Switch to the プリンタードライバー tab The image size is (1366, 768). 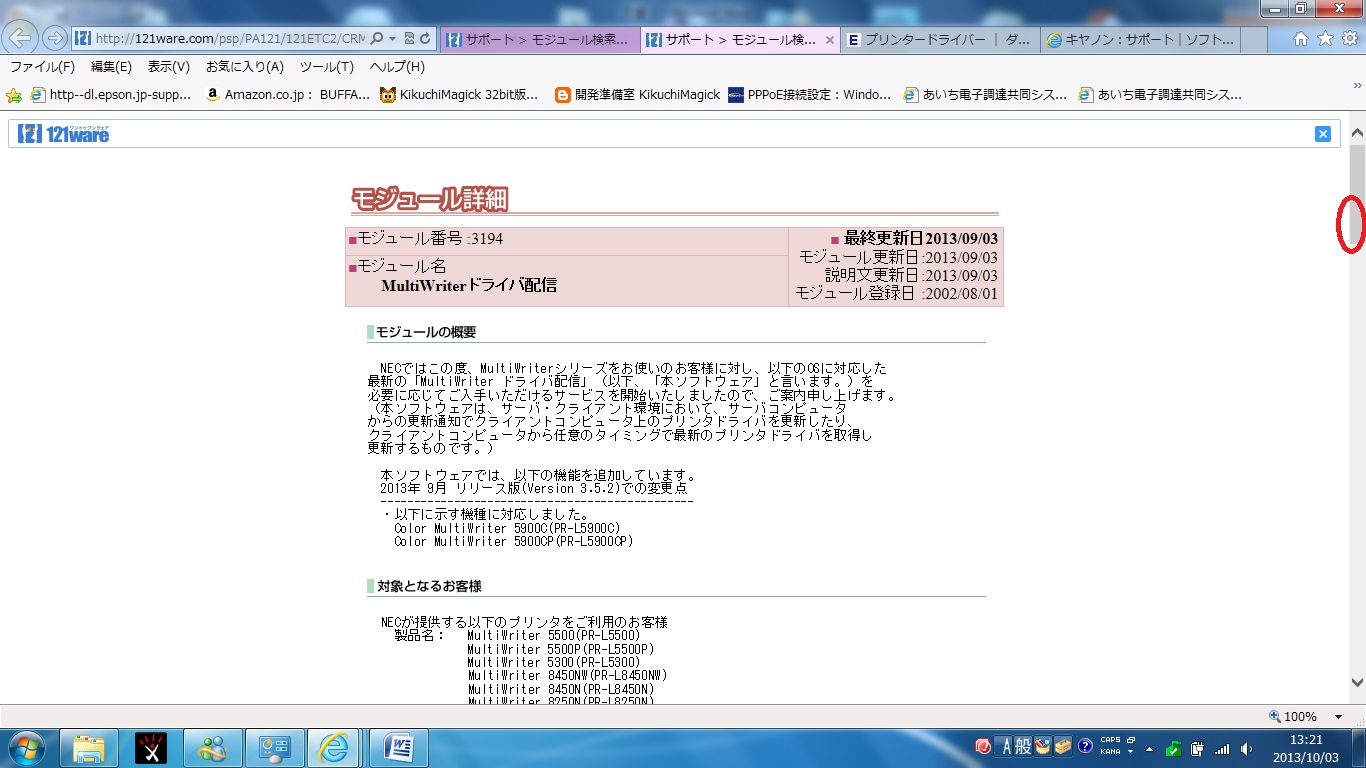point(939,39)
